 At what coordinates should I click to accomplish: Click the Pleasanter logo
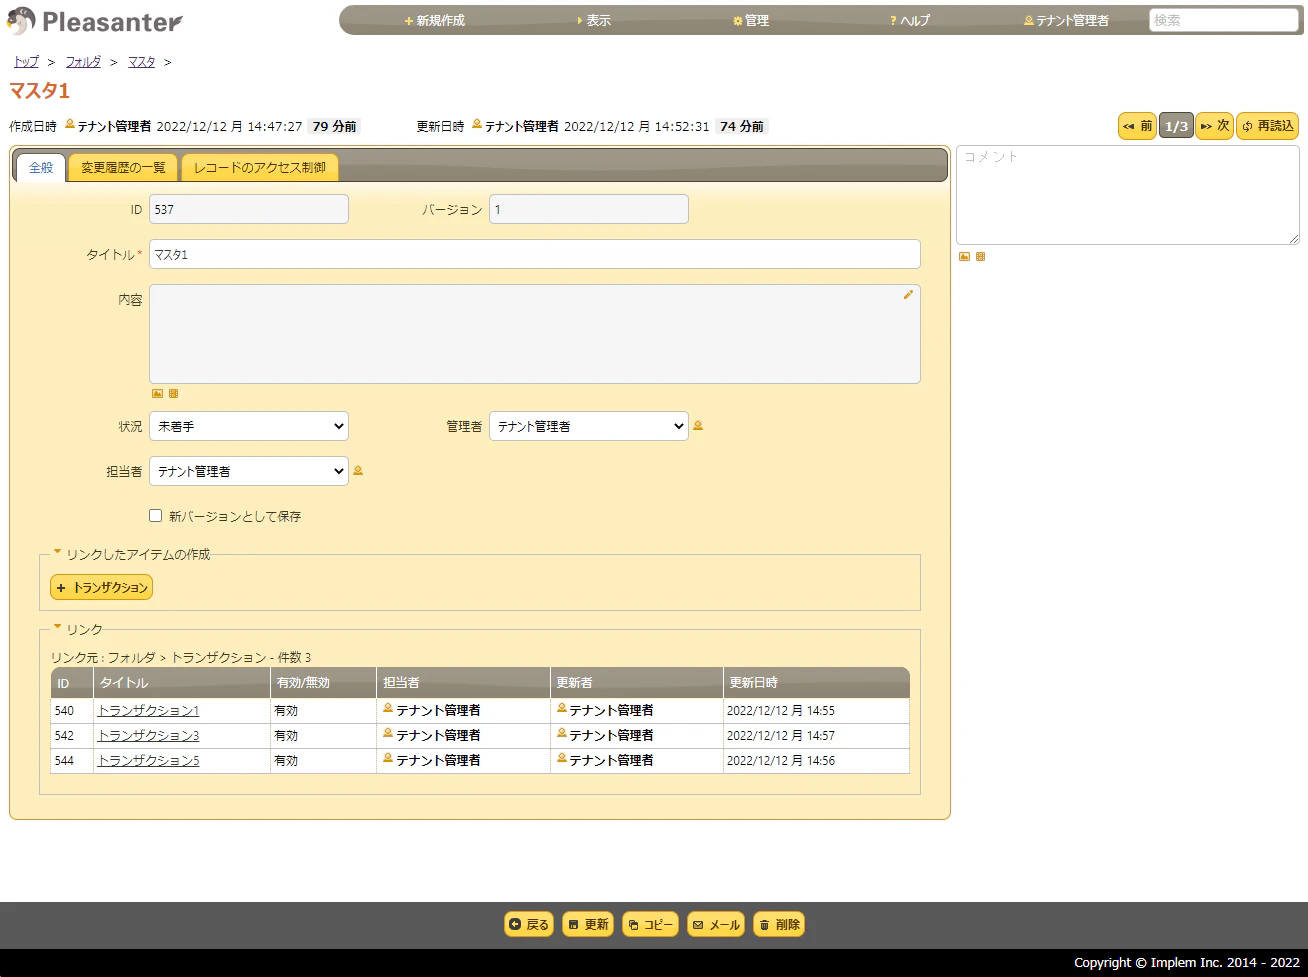coord(96,20)
